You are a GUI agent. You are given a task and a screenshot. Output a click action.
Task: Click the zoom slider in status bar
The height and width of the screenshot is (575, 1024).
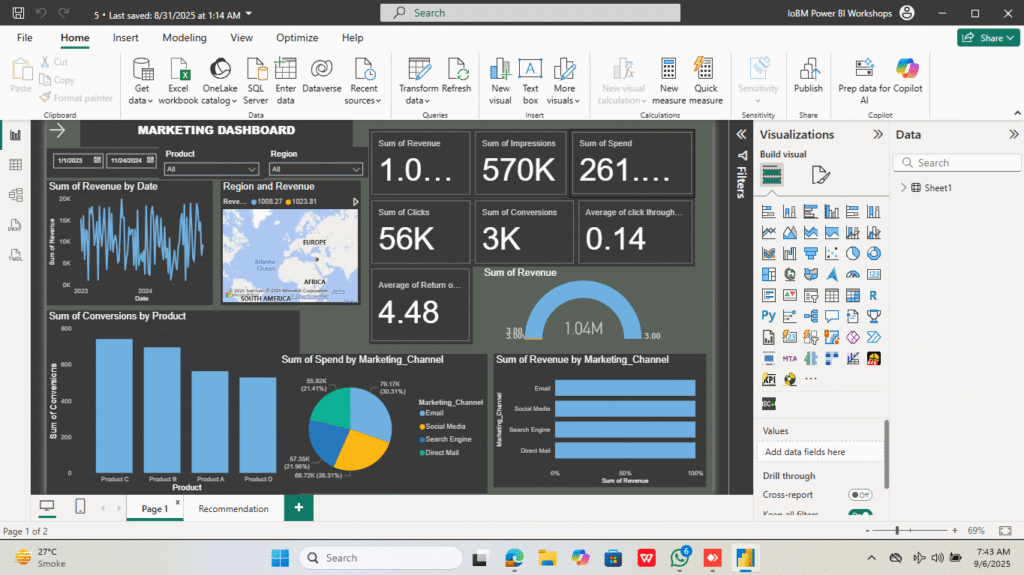coord(897,530)
